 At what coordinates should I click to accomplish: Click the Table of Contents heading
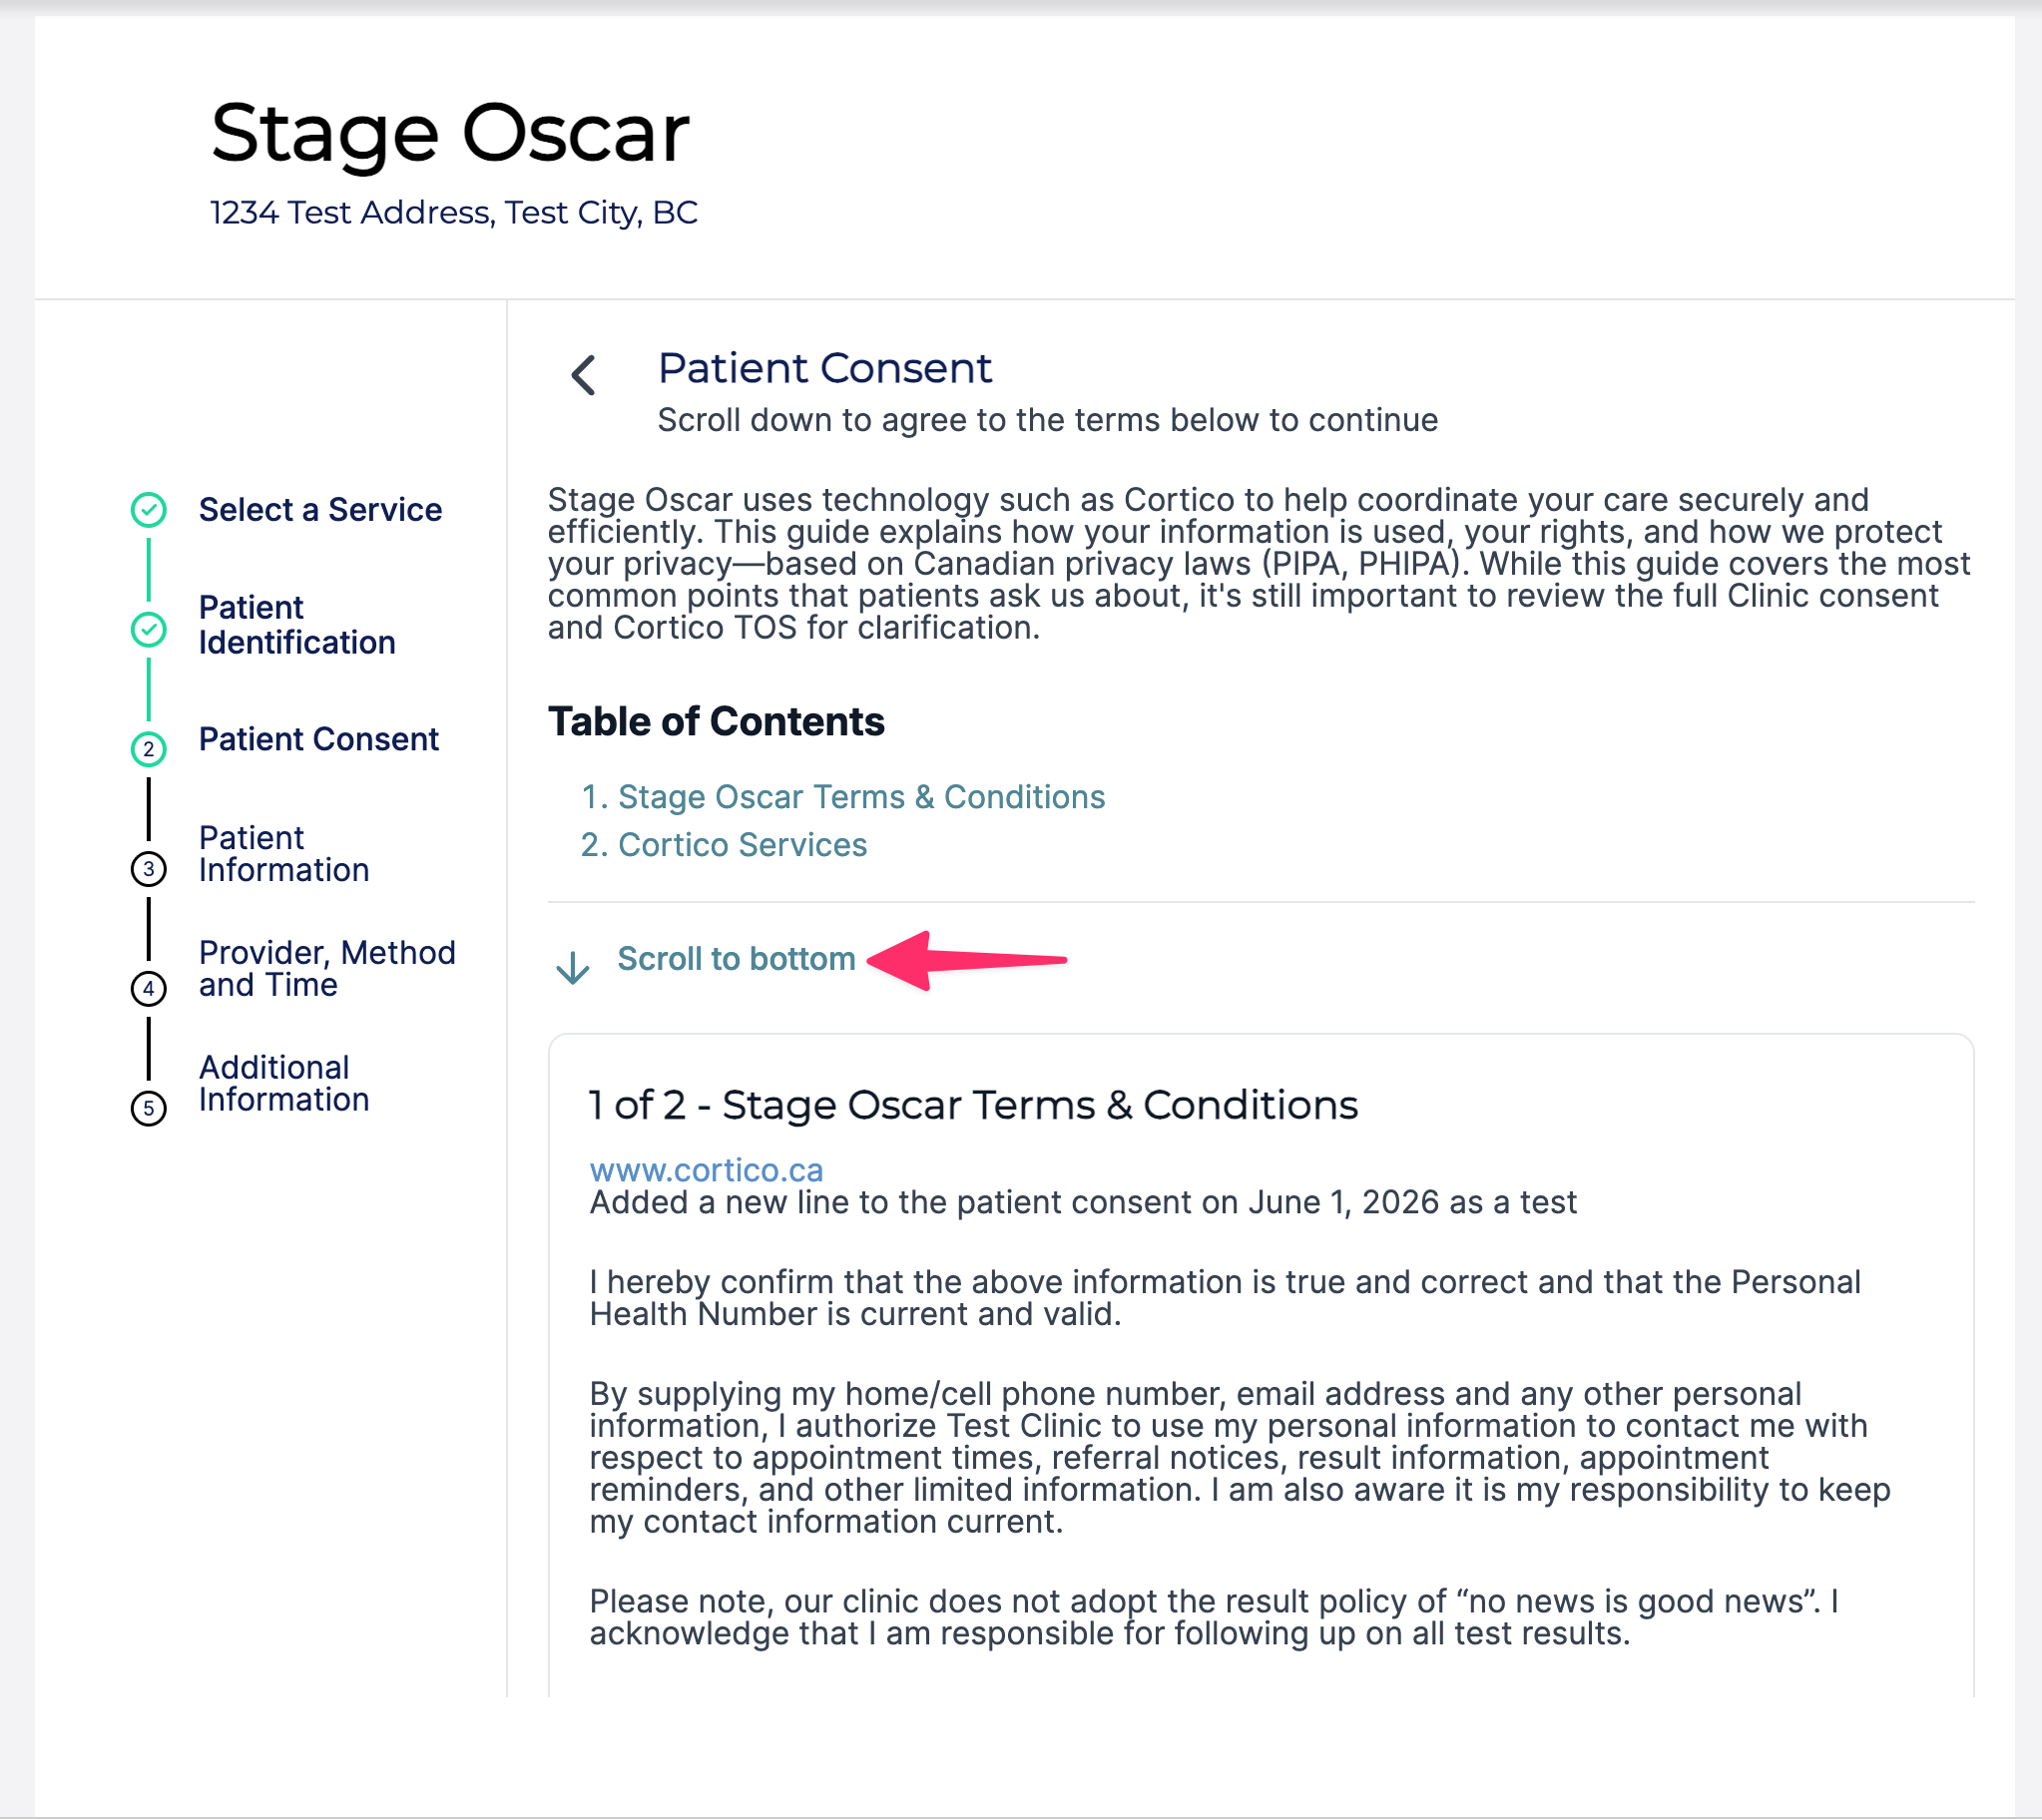pos(716,722)
